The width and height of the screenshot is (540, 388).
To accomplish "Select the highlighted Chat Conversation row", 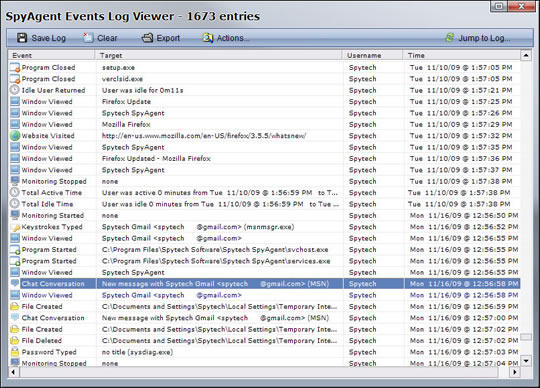I will [x=264, y=284].
